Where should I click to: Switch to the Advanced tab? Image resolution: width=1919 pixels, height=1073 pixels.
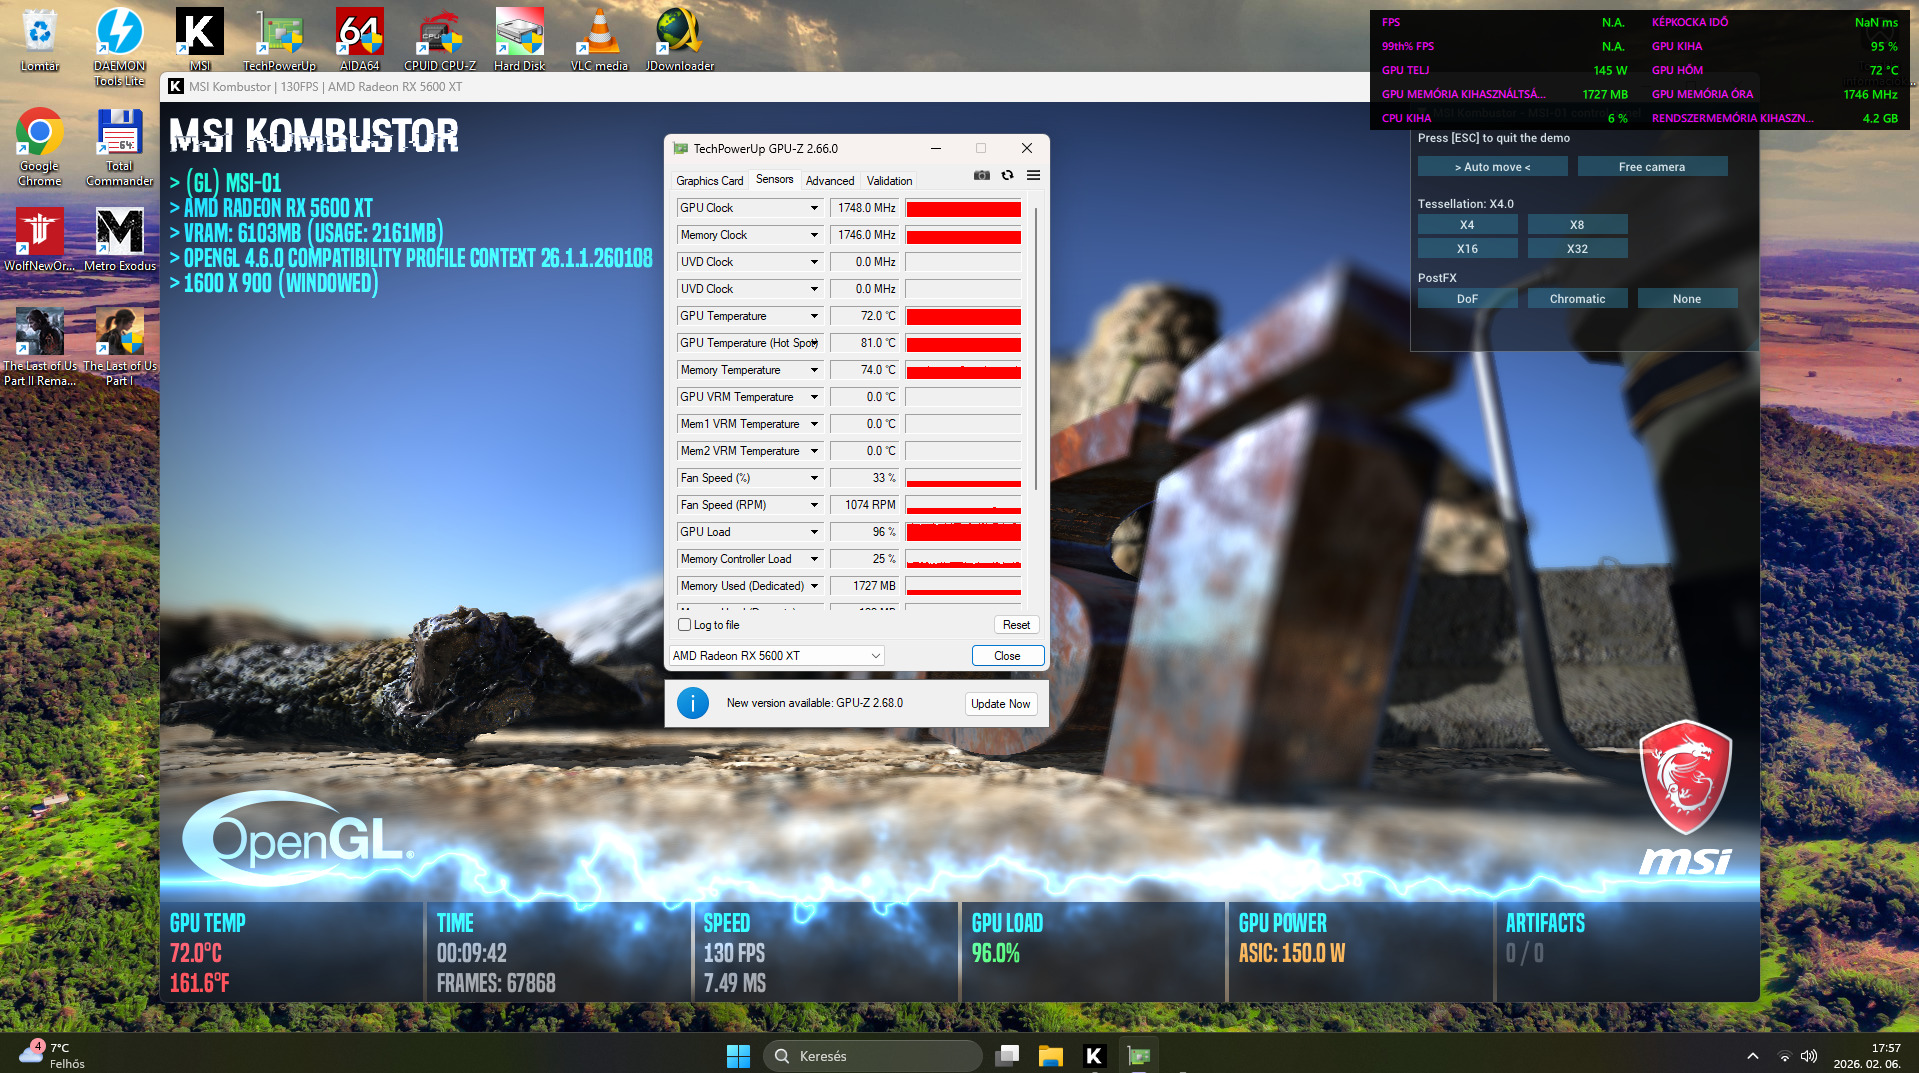(x=830, y=181)
